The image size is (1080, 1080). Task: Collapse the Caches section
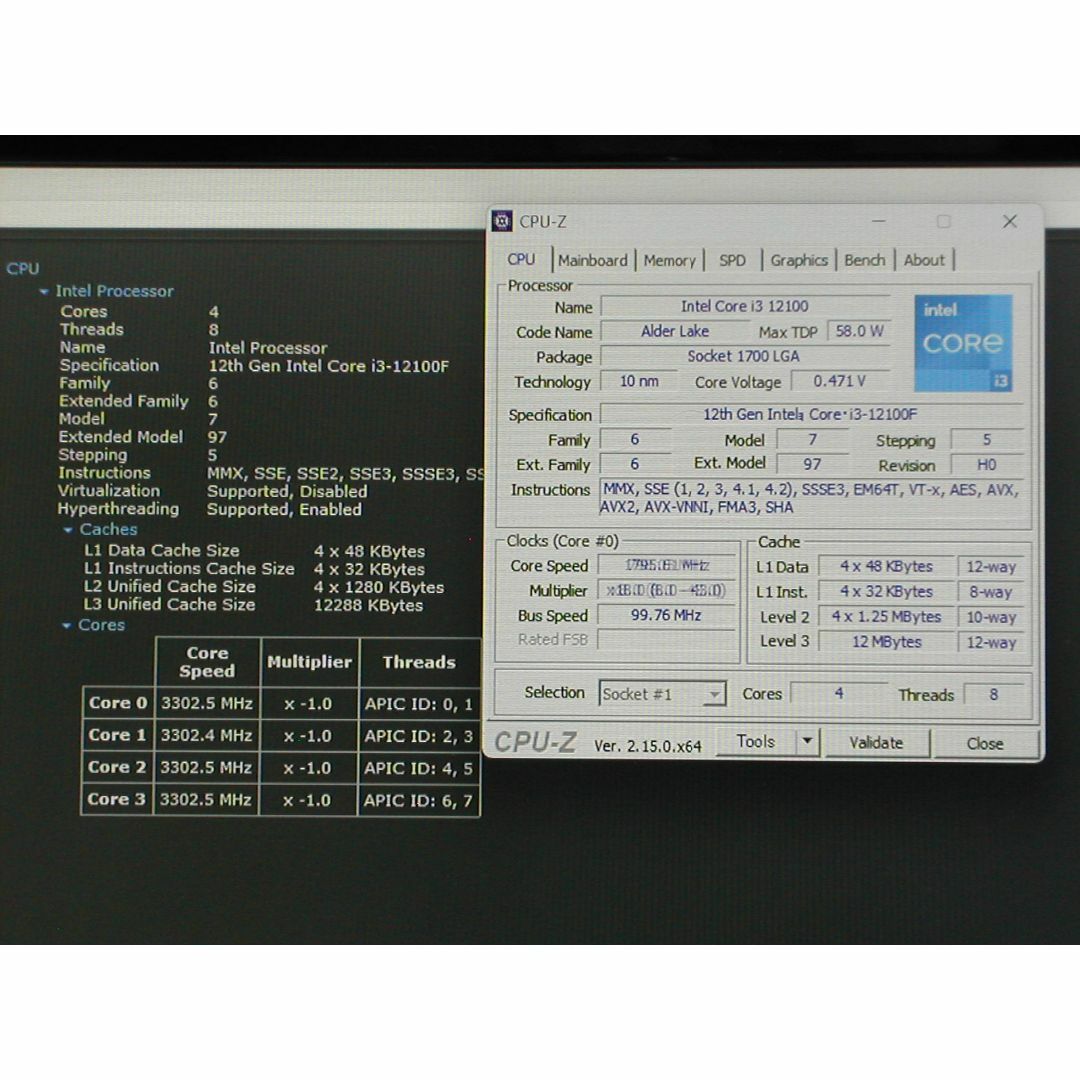tap(68, 530)
